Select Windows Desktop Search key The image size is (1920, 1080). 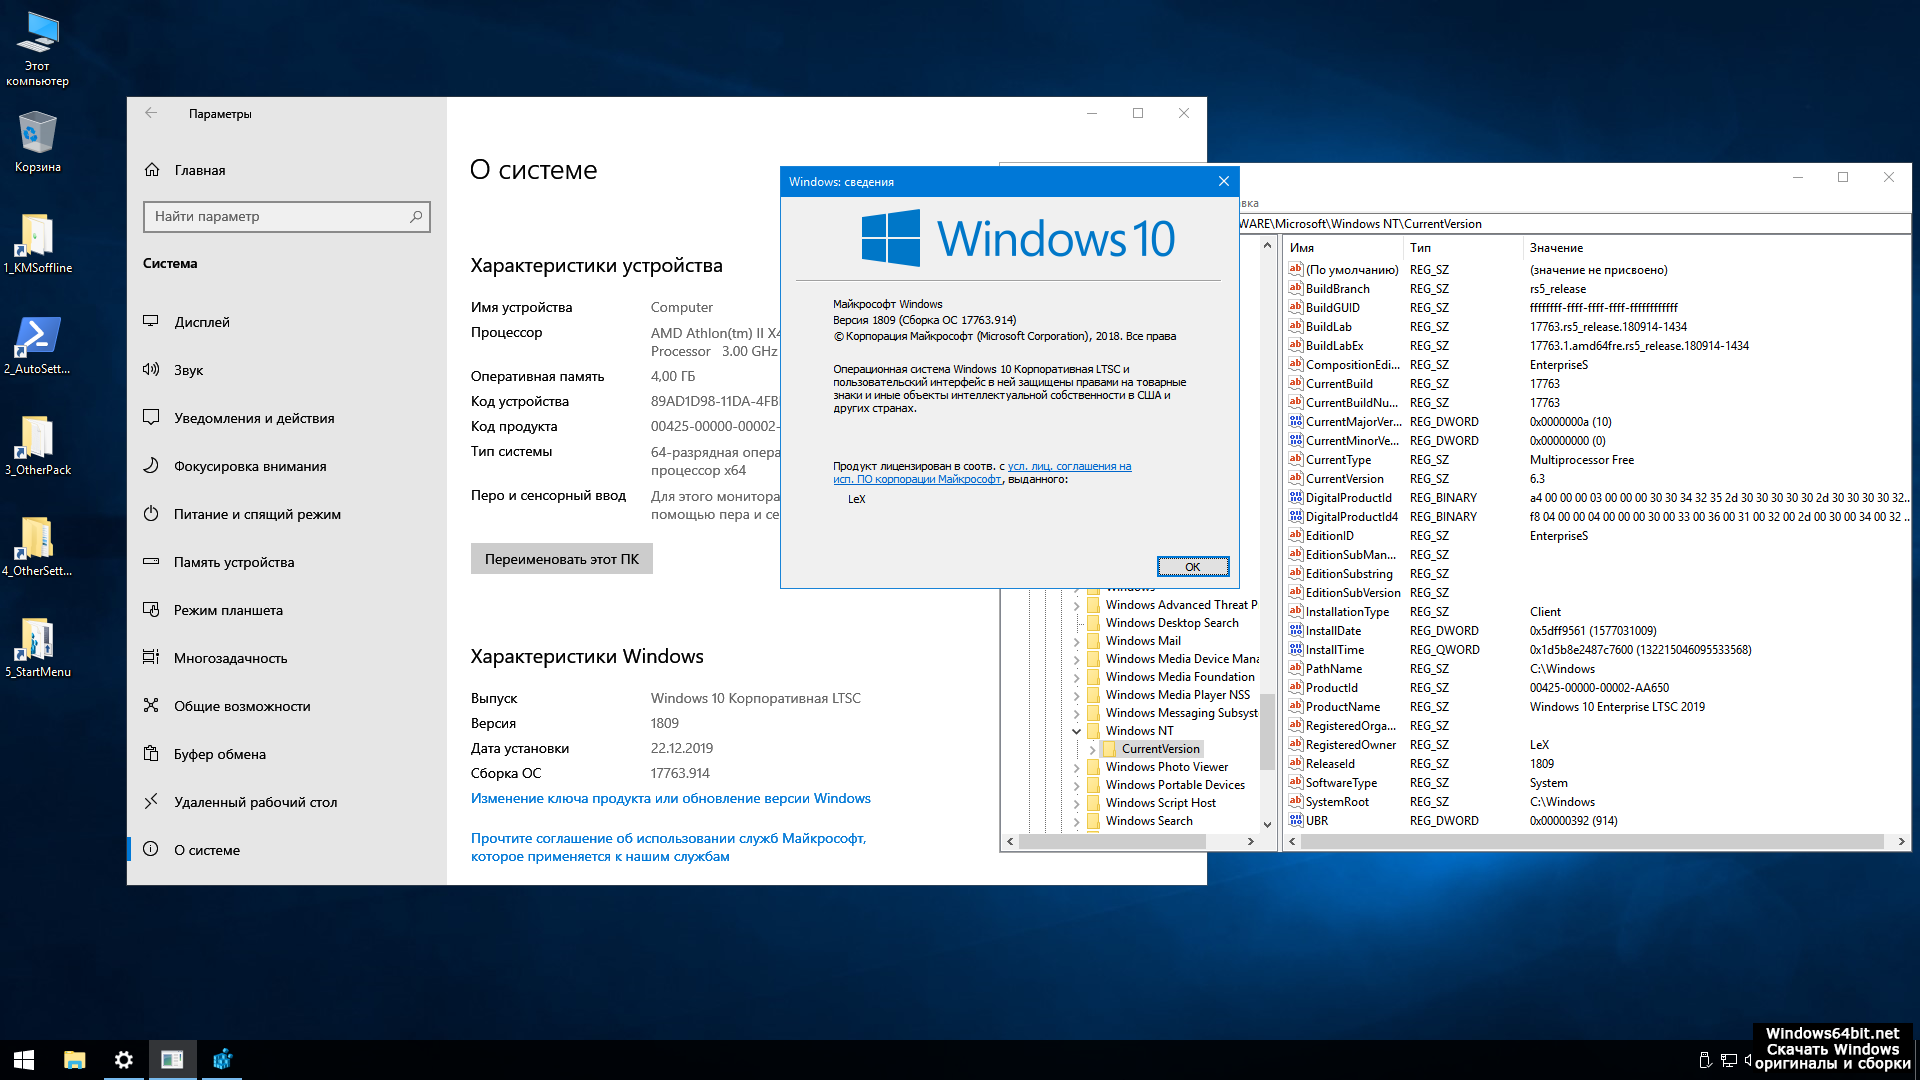pyautogui.click(x=1172, y=623)
